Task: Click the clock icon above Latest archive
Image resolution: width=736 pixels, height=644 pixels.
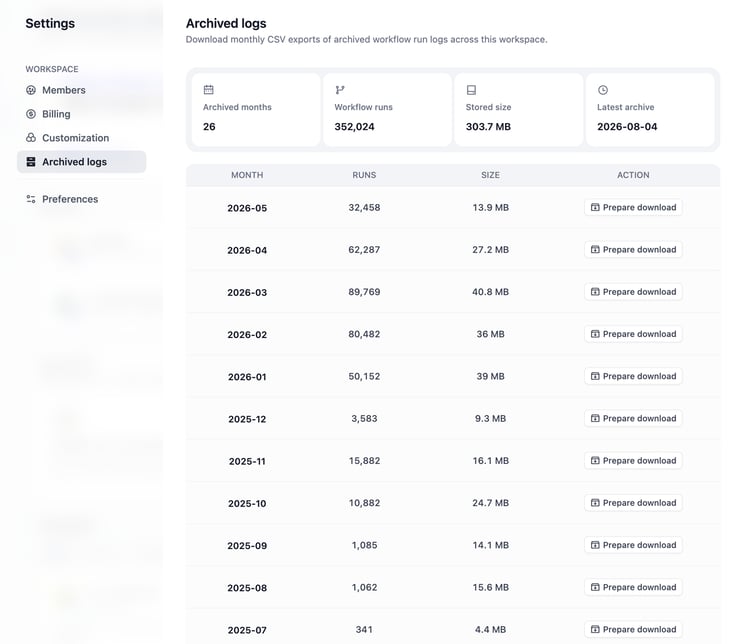Action: pyautogui.click(x=603, y=90)
